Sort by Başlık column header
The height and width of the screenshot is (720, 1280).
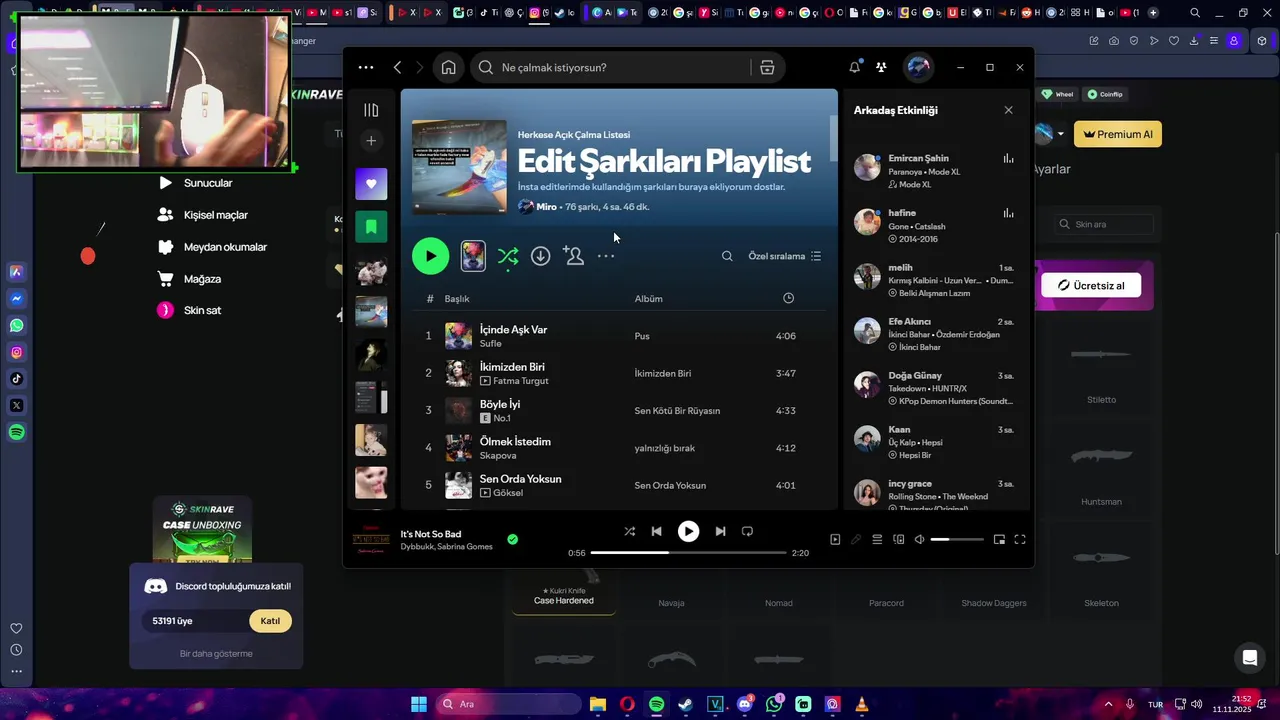pos(457,298)
